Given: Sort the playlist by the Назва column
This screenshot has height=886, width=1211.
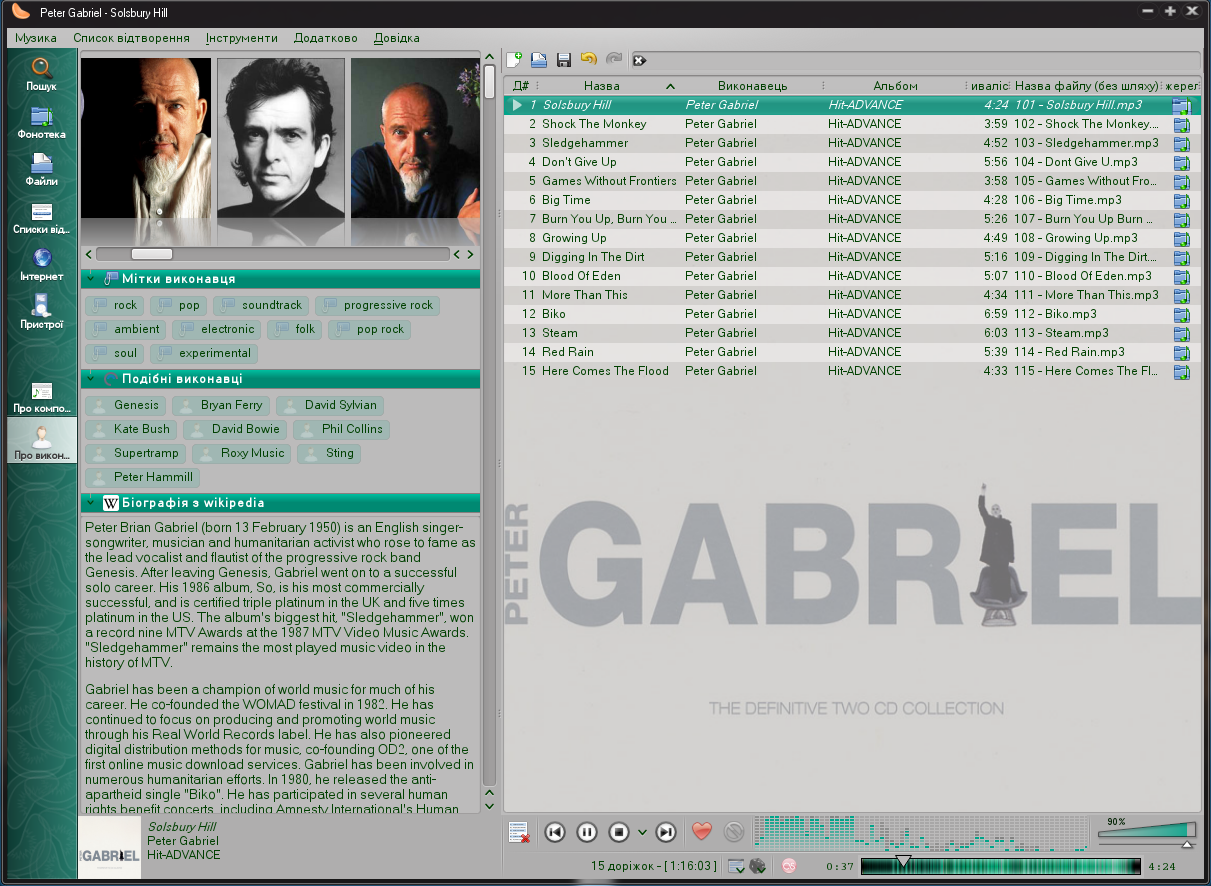Looking at the screenshot, I should 608,86.
